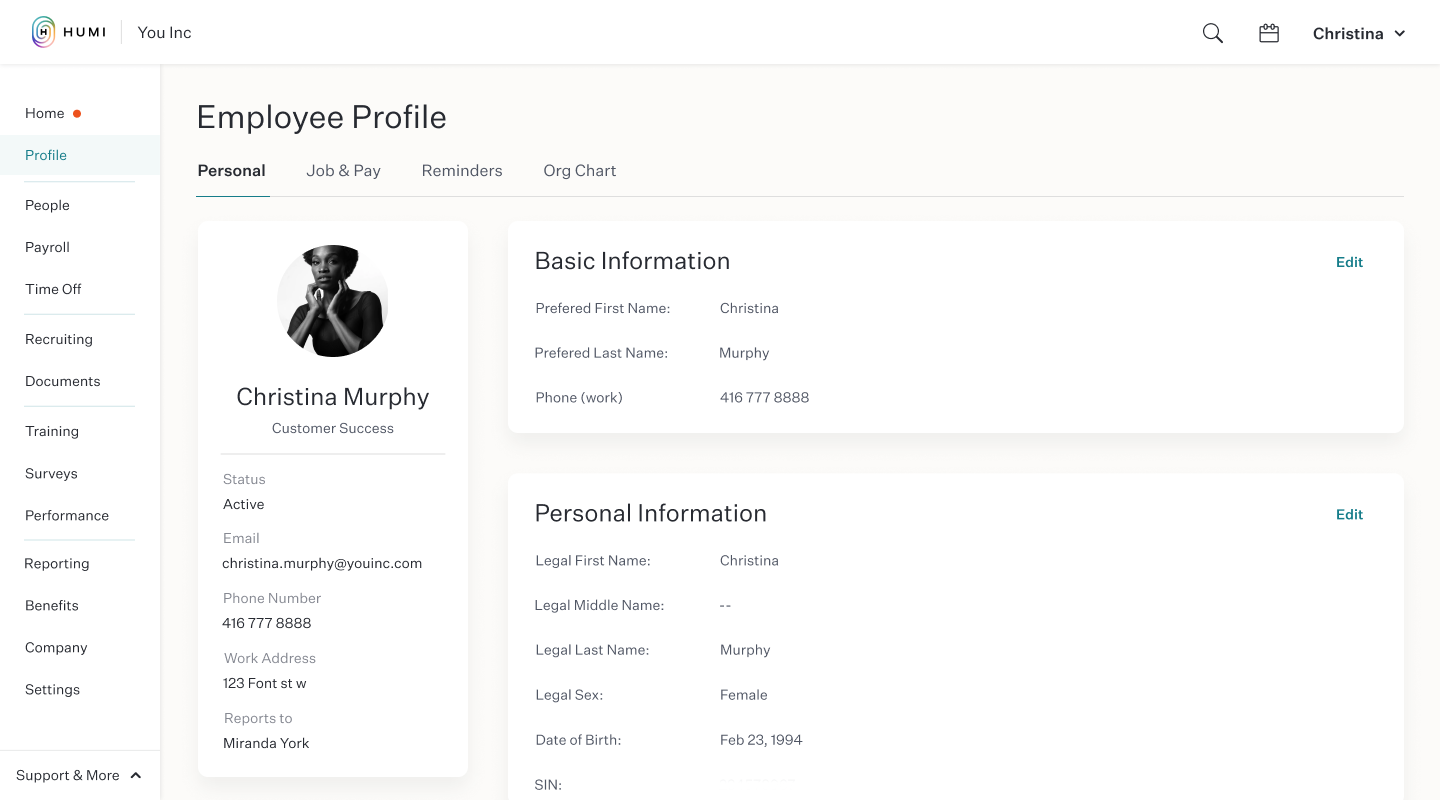
Task: Click the Phone (work) value 416 777 8888
Action: pos(765,397)
